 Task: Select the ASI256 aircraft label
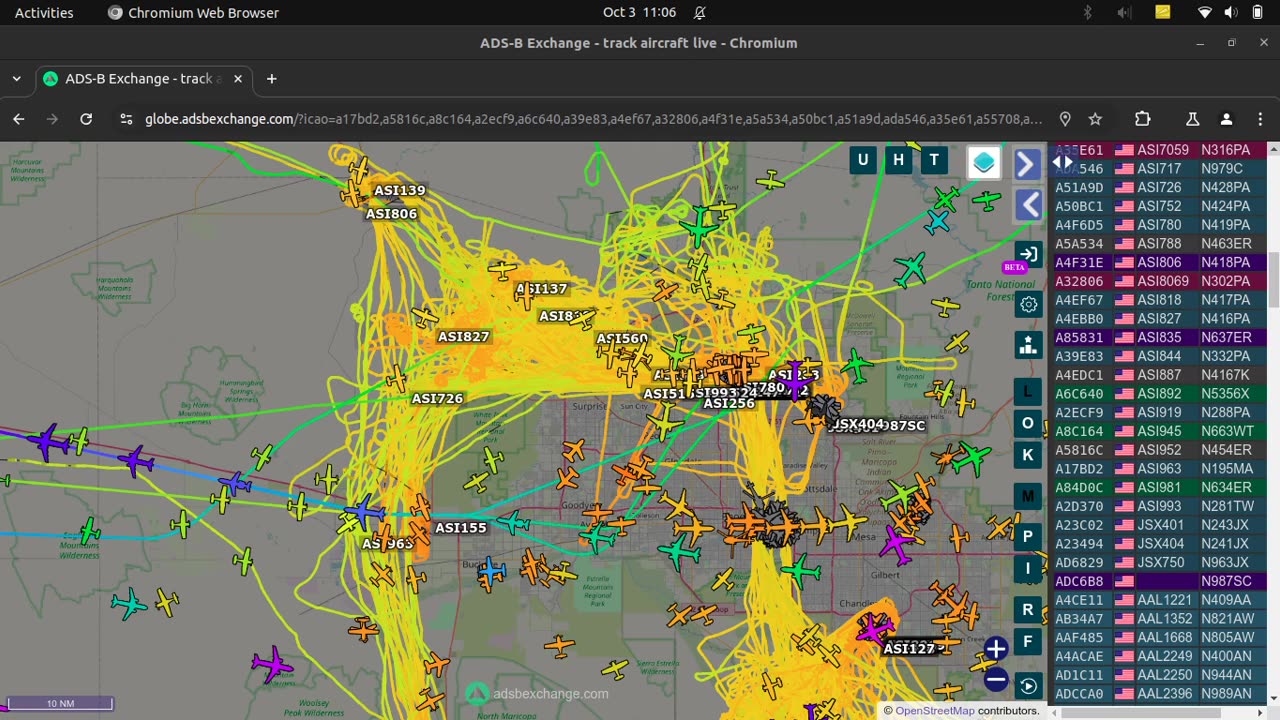pos(728,404)
